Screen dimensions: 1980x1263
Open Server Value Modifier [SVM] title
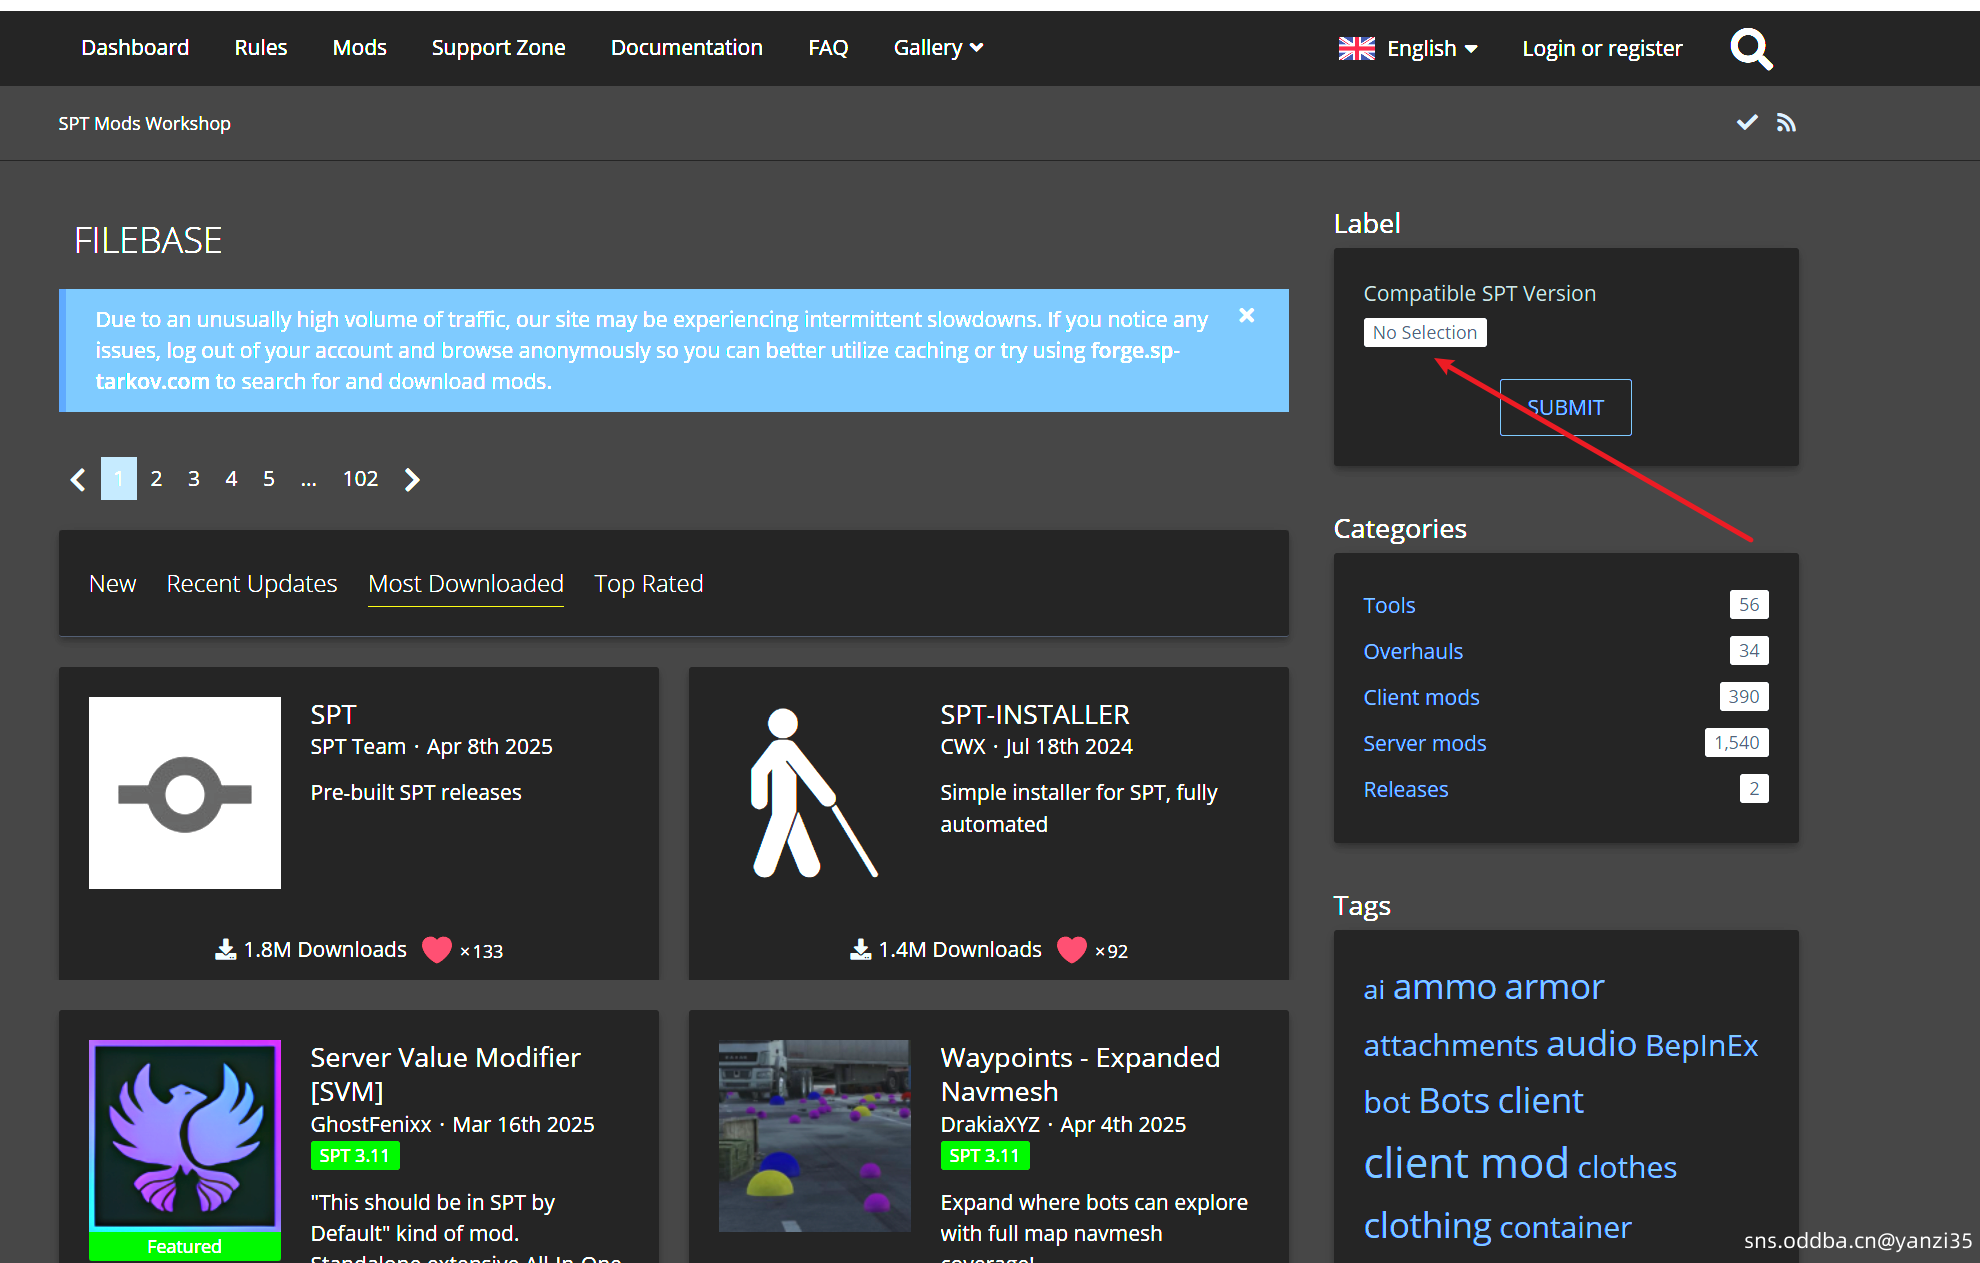point(445,1074)
